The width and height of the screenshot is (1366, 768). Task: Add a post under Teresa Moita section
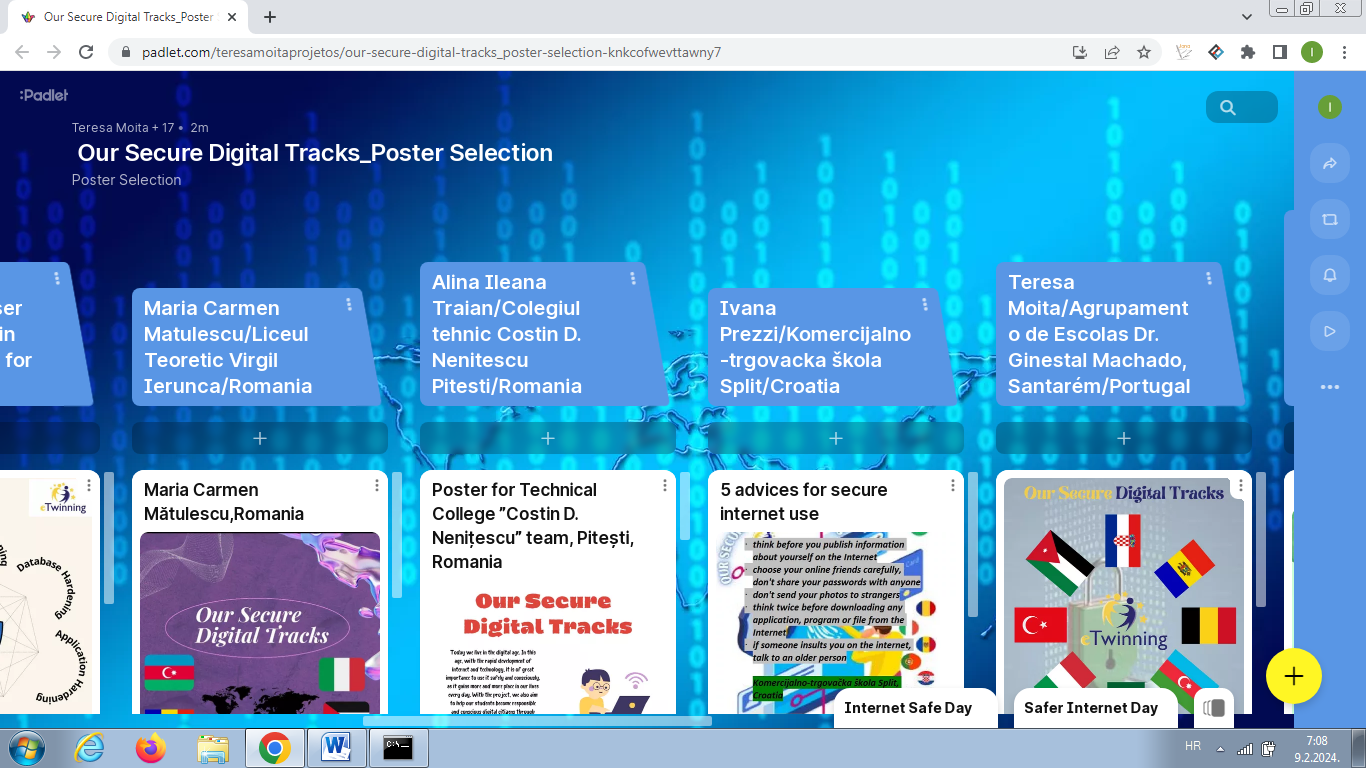coord(1123,438)
